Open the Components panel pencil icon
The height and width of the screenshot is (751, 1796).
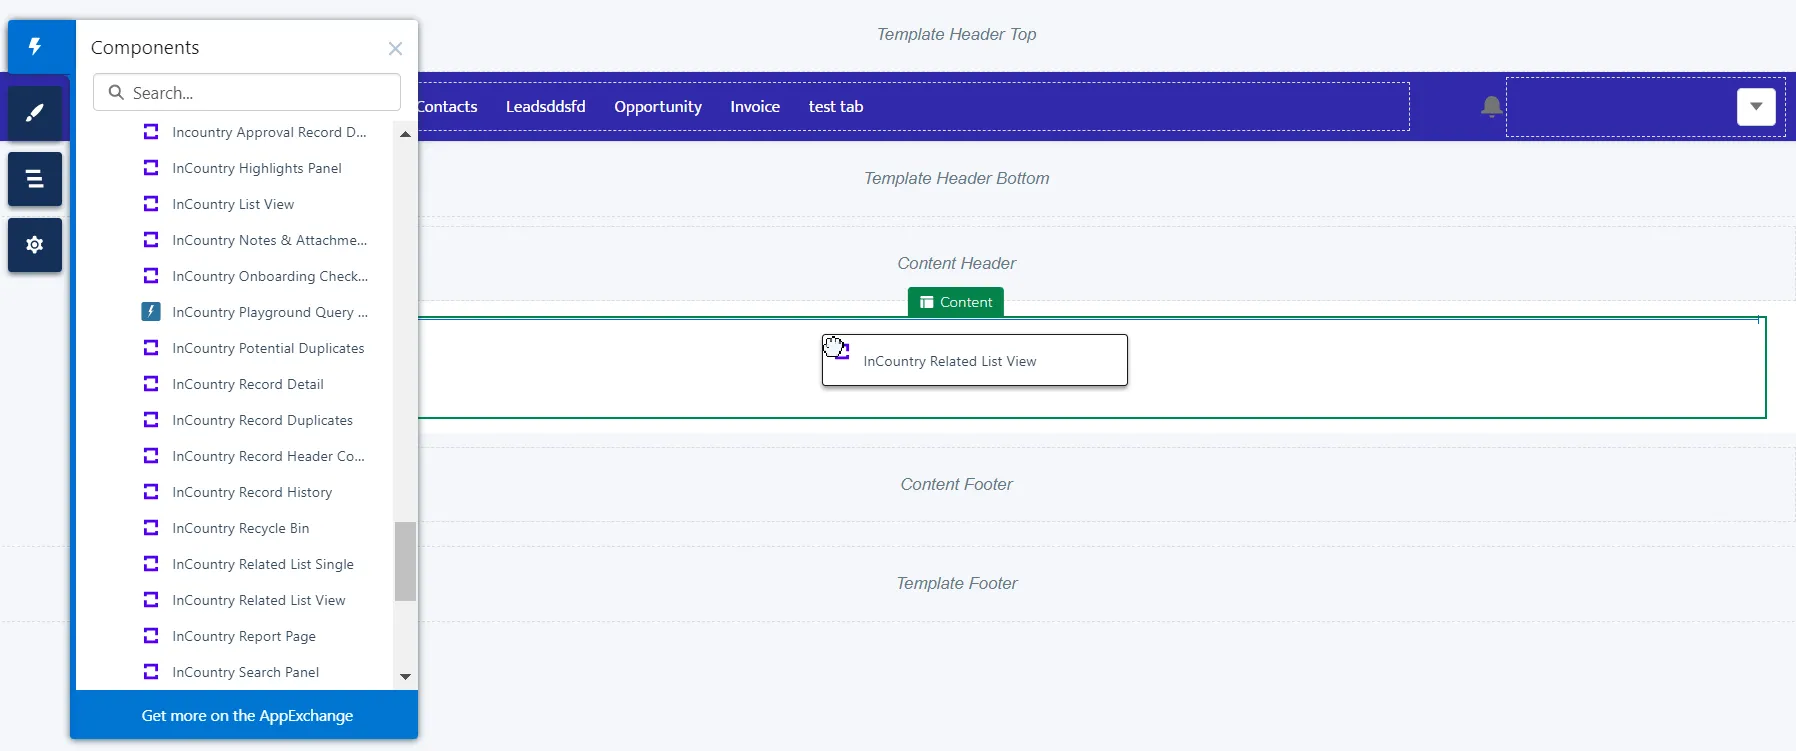pos(35,113)
